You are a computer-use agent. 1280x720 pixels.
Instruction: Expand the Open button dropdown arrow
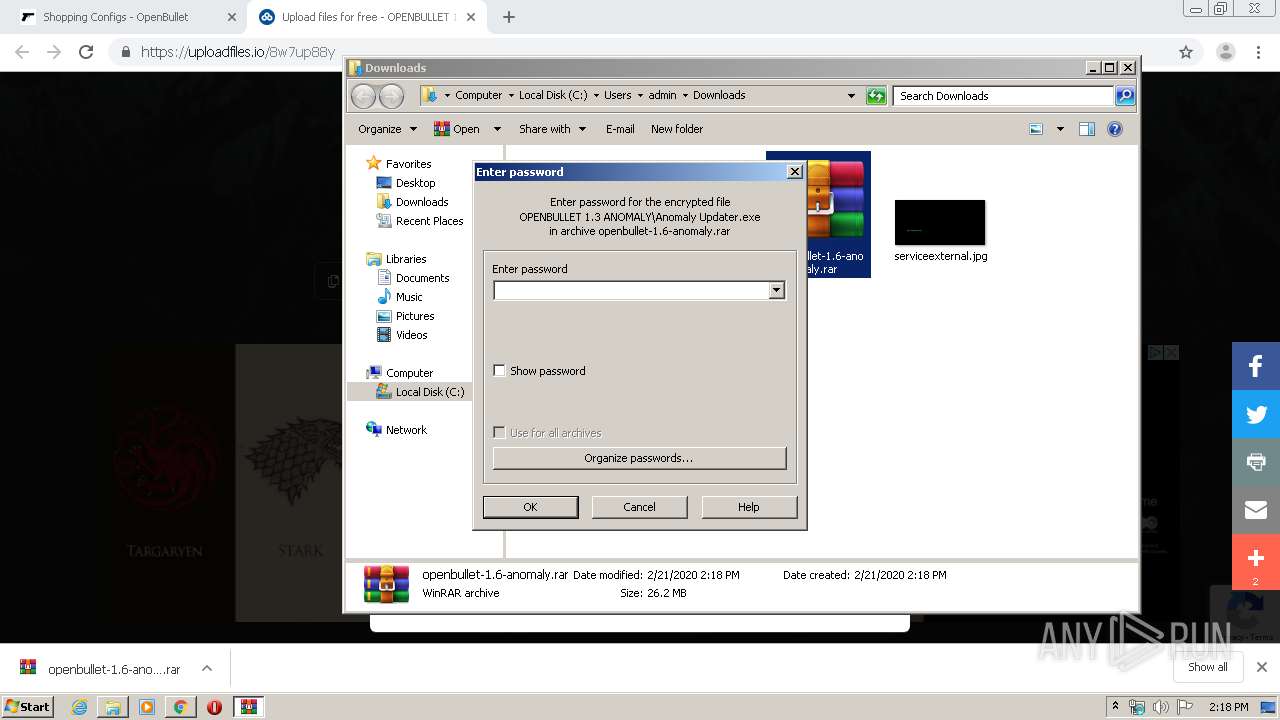tap(497, 129)
